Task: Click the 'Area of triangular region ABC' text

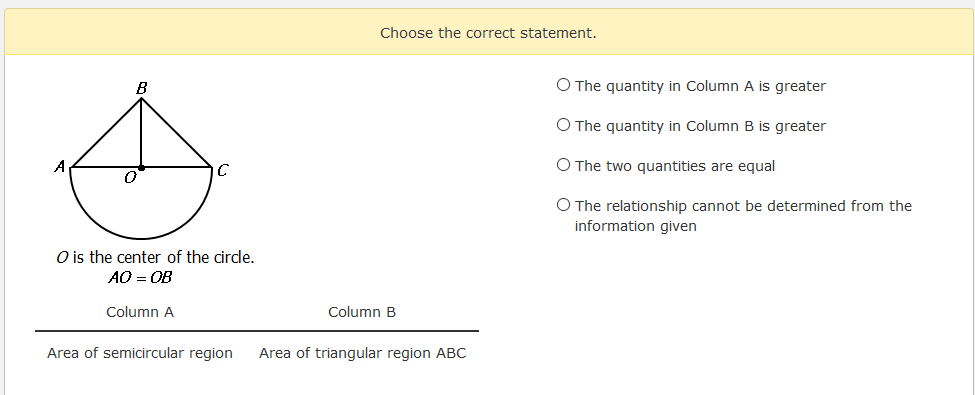Action: pos(363,353)
